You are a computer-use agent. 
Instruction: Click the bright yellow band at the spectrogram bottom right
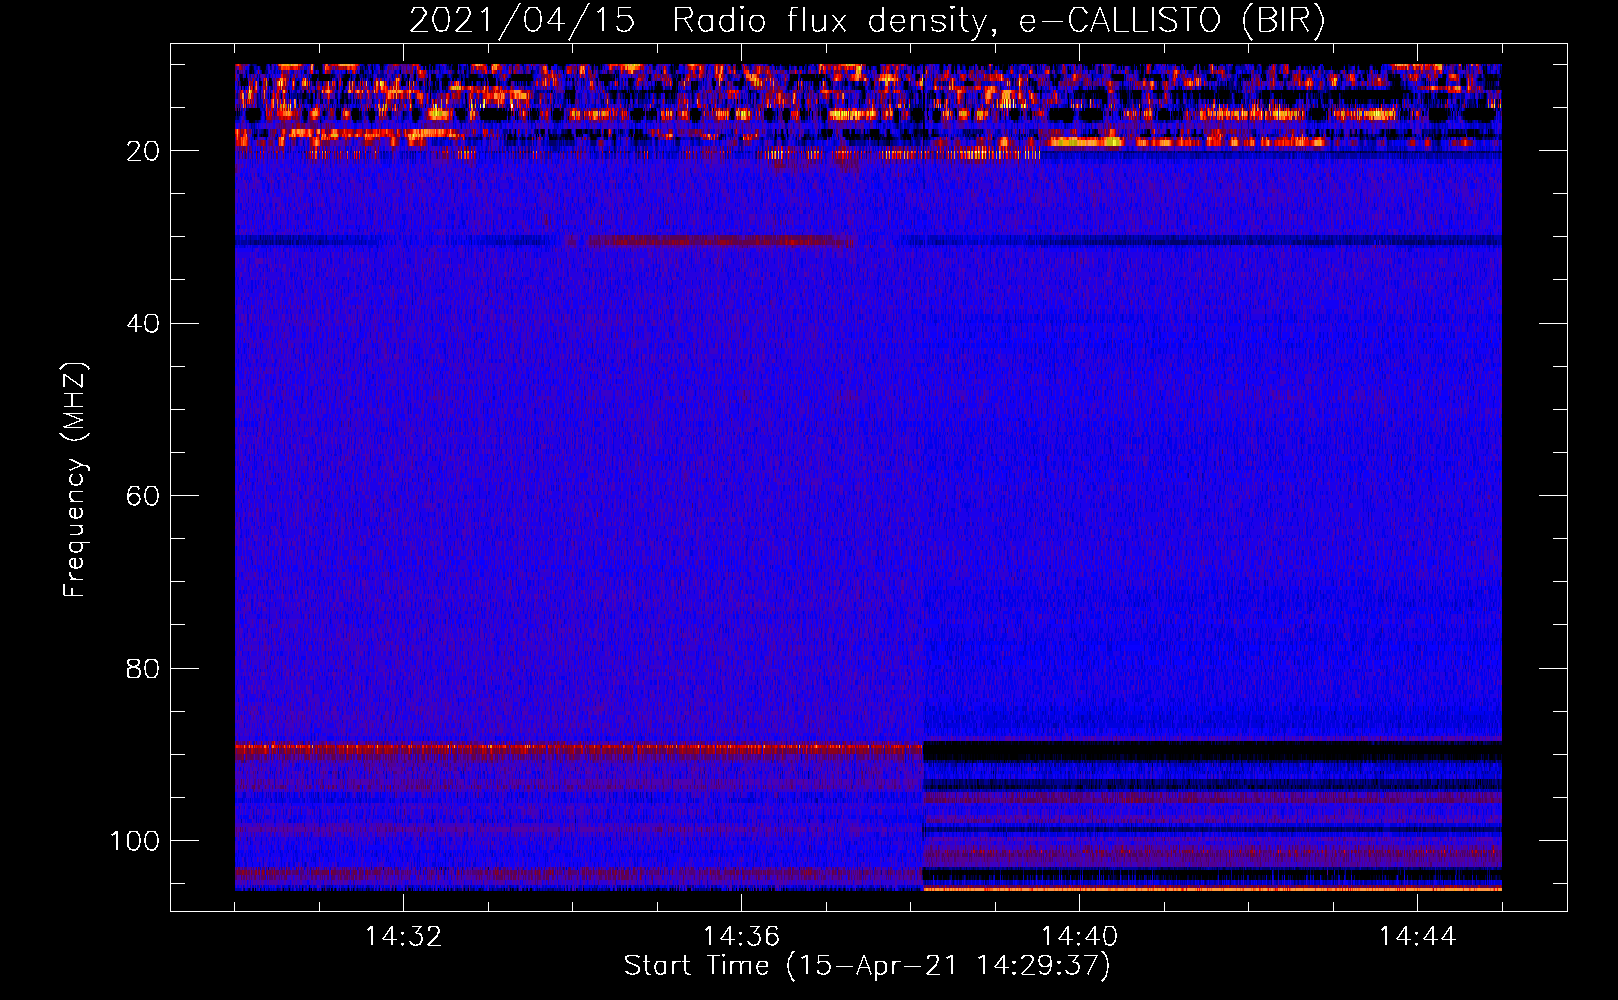pyautogui.click(x=1212, y=888)
